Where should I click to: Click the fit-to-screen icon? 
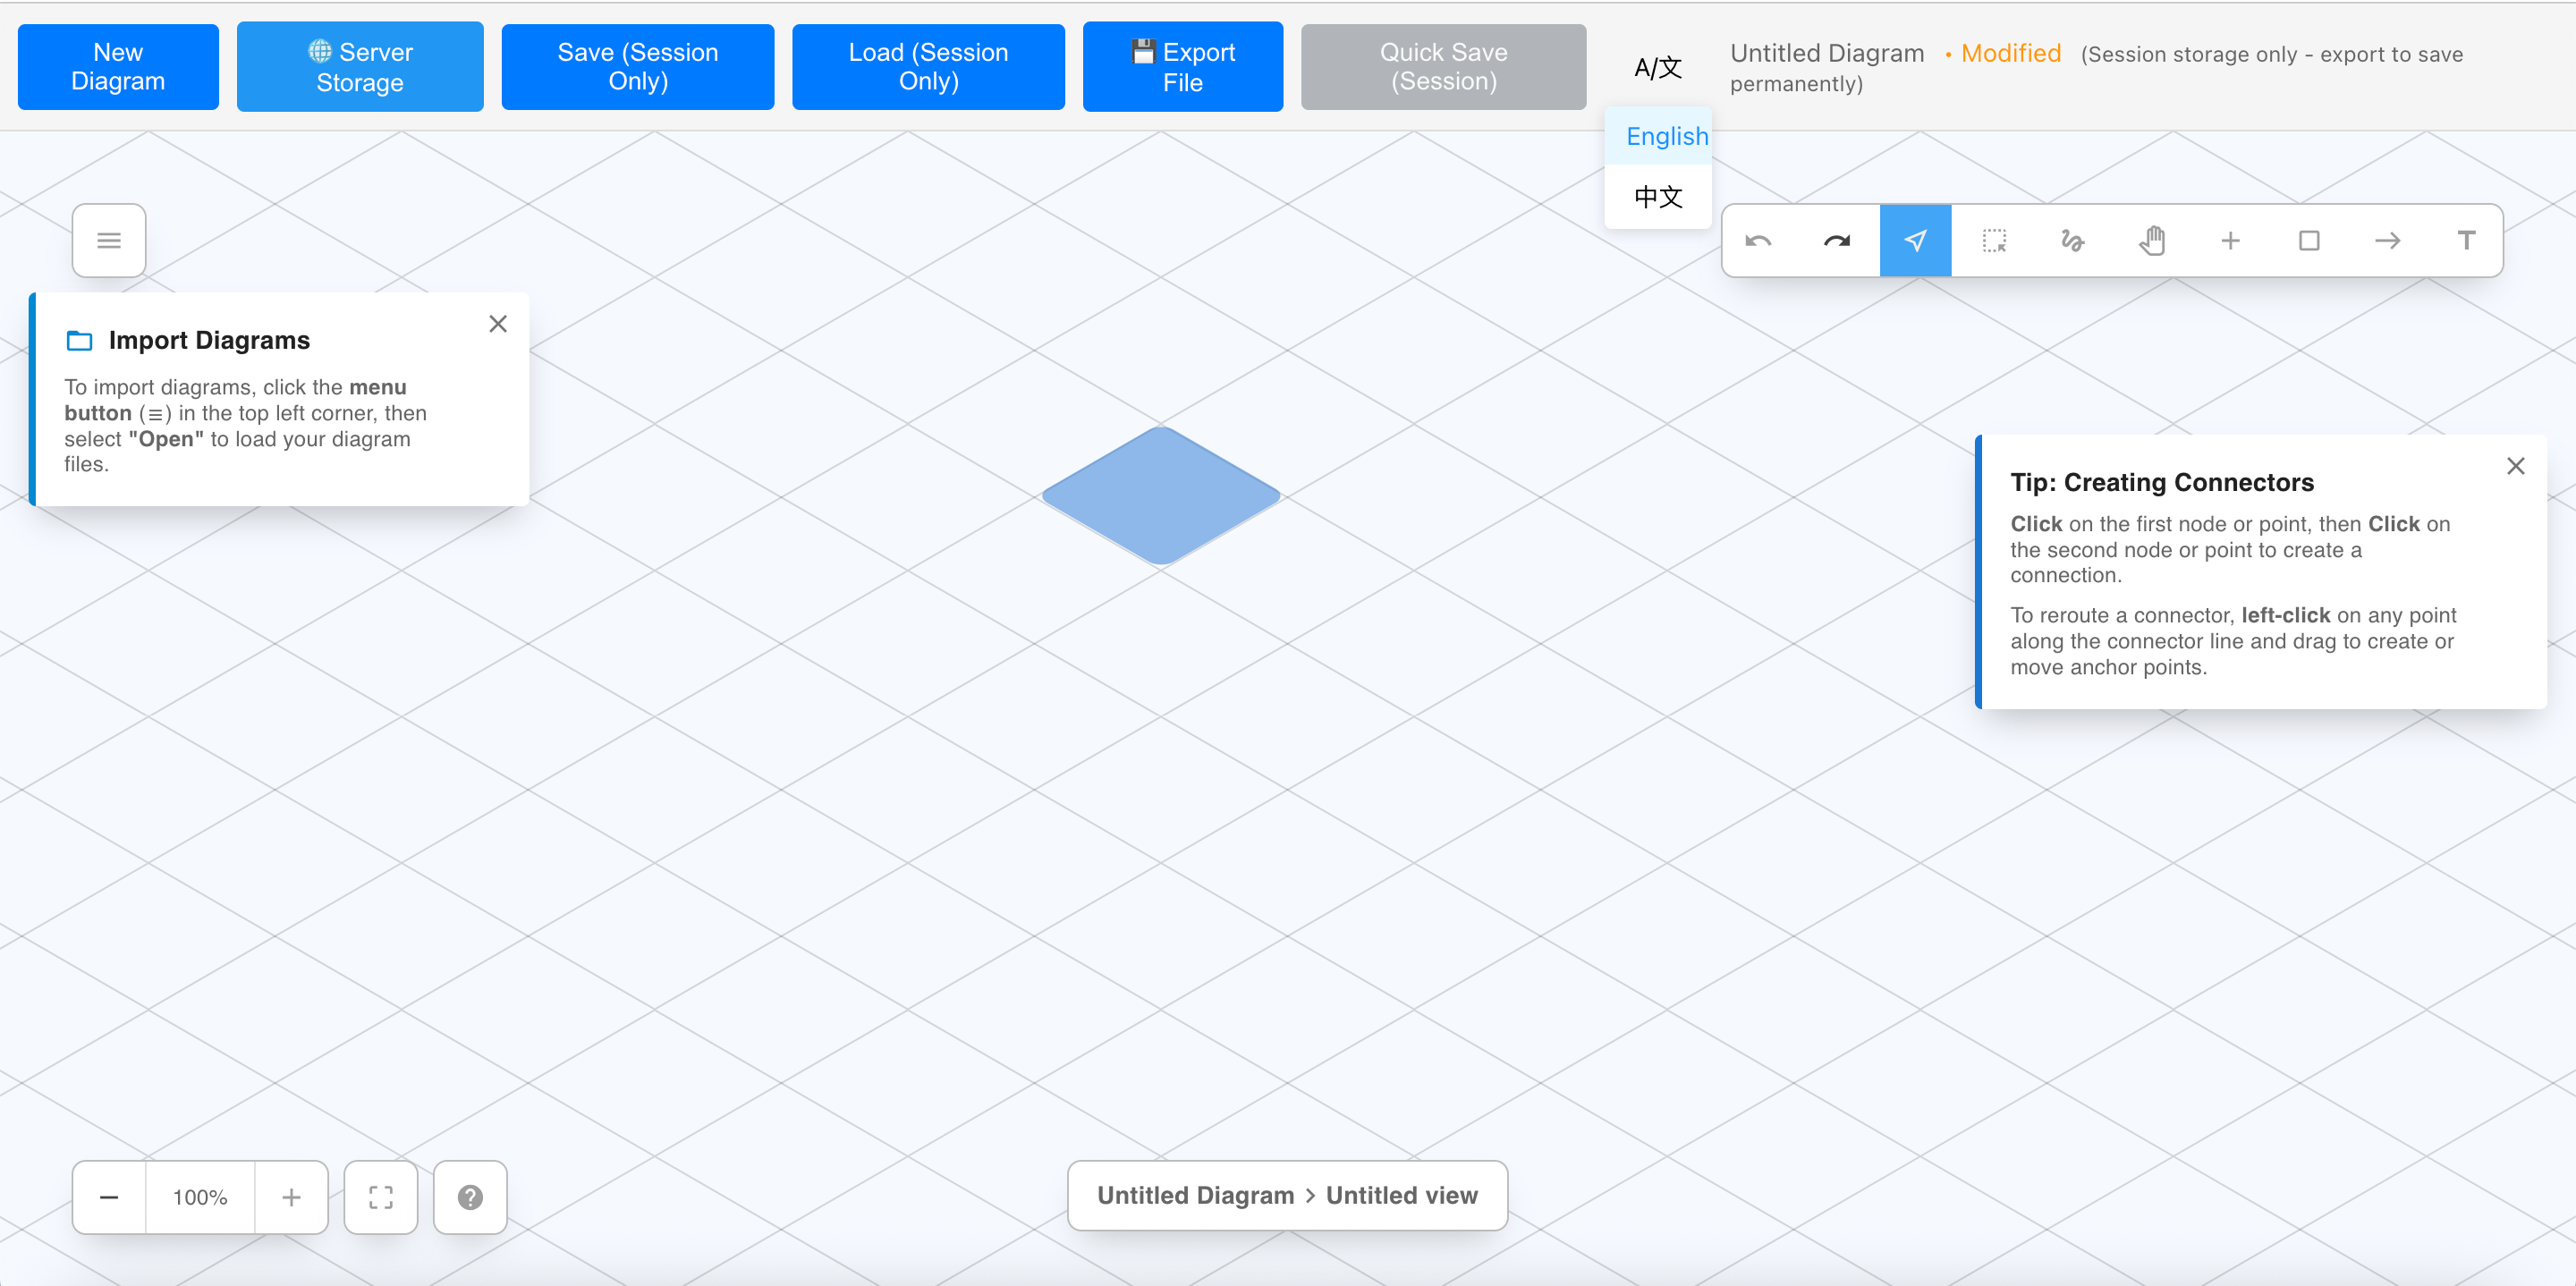click(381, 1197)
